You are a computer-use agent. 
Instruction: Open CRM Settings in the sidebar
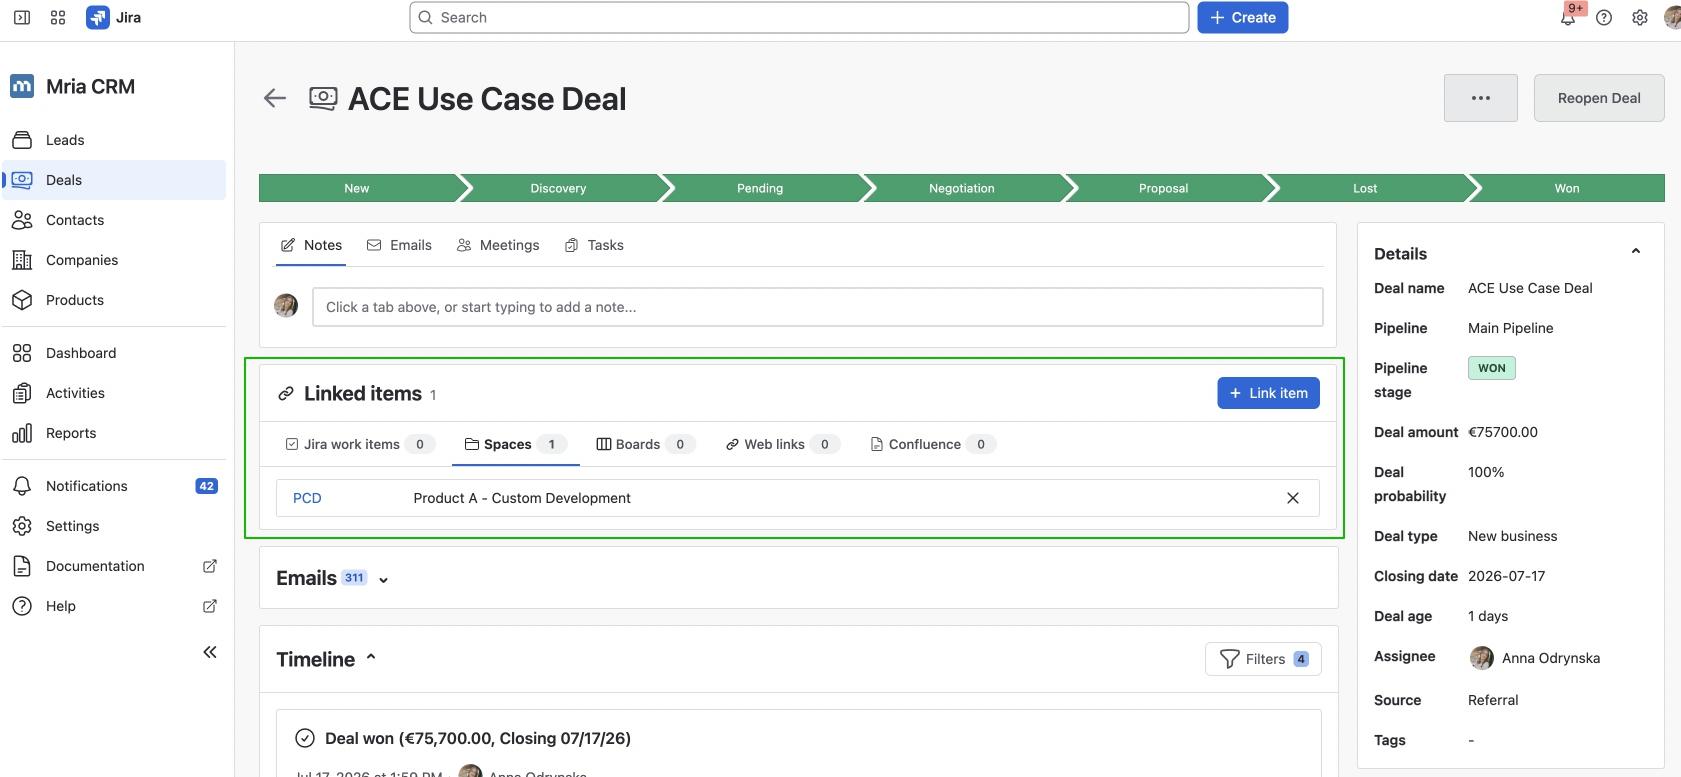pos(114,526)
